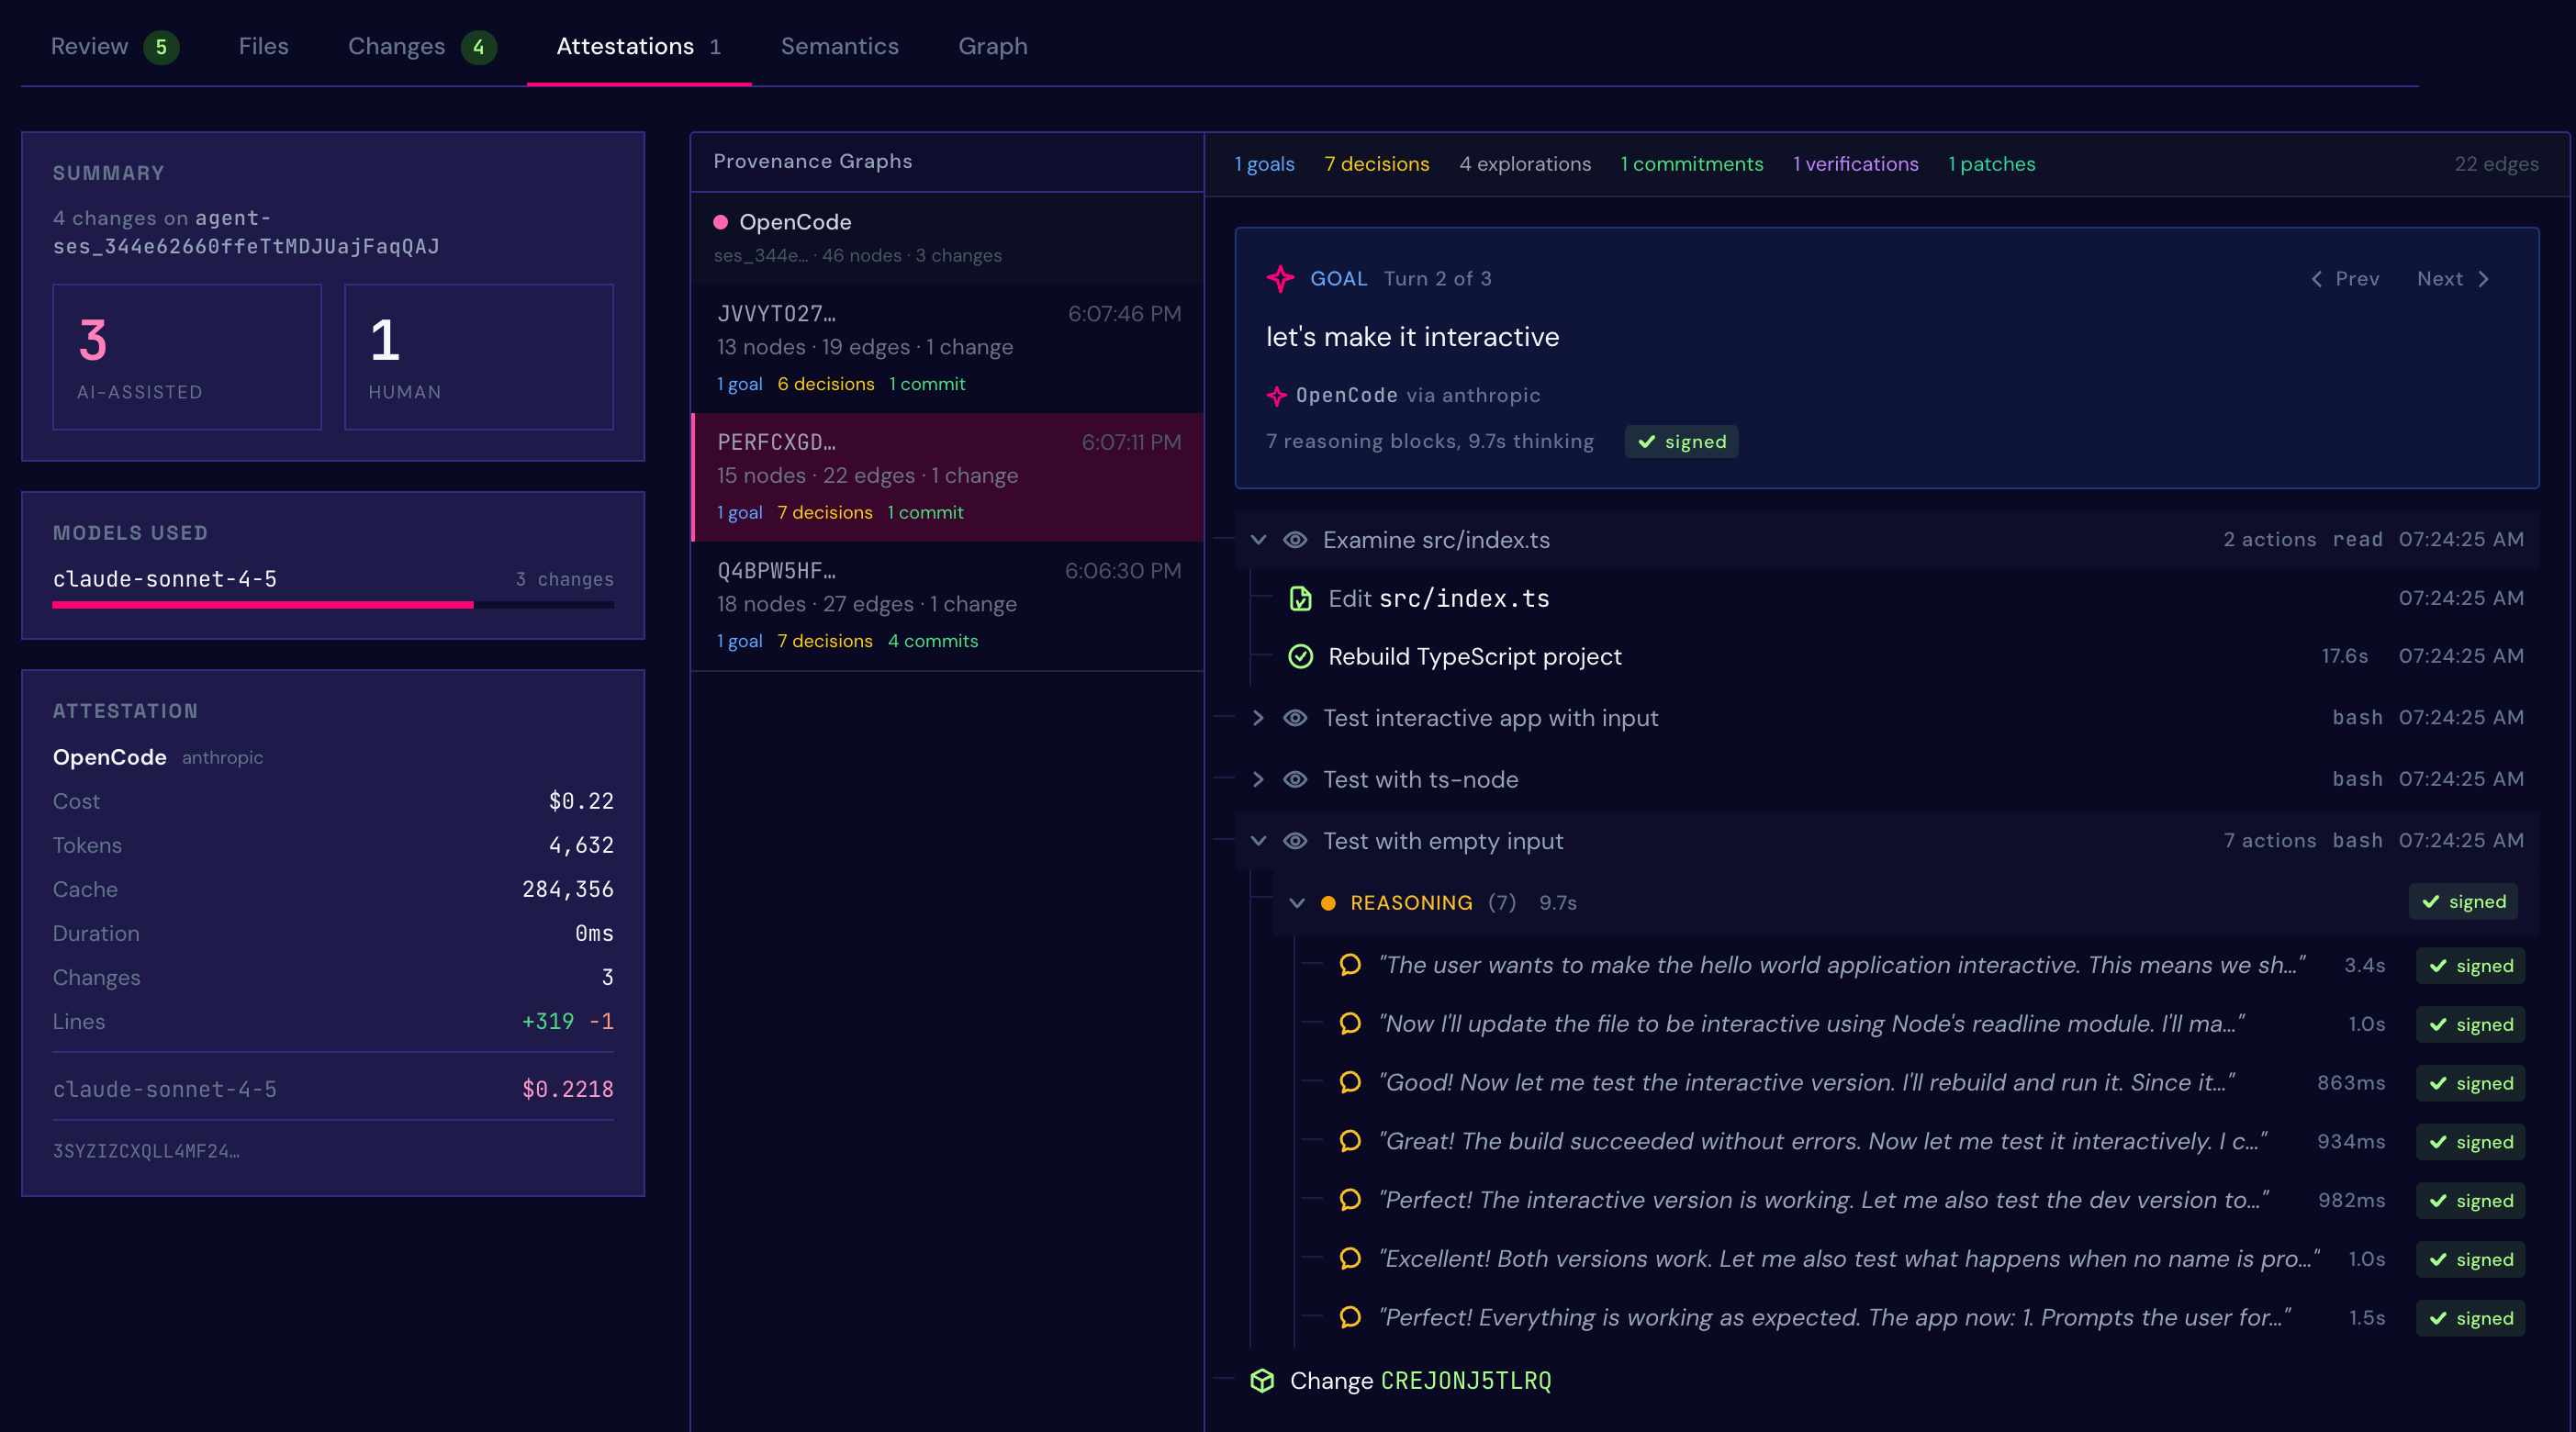Toggle eye icon for Test with empty input
Viewport: 2576px width, 1432px height.
tap(1295, 841)
